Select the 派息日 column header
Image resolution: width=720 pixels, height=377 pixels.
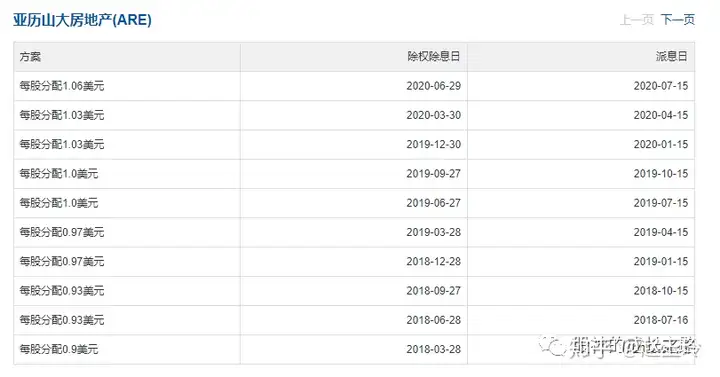point(671,56)
